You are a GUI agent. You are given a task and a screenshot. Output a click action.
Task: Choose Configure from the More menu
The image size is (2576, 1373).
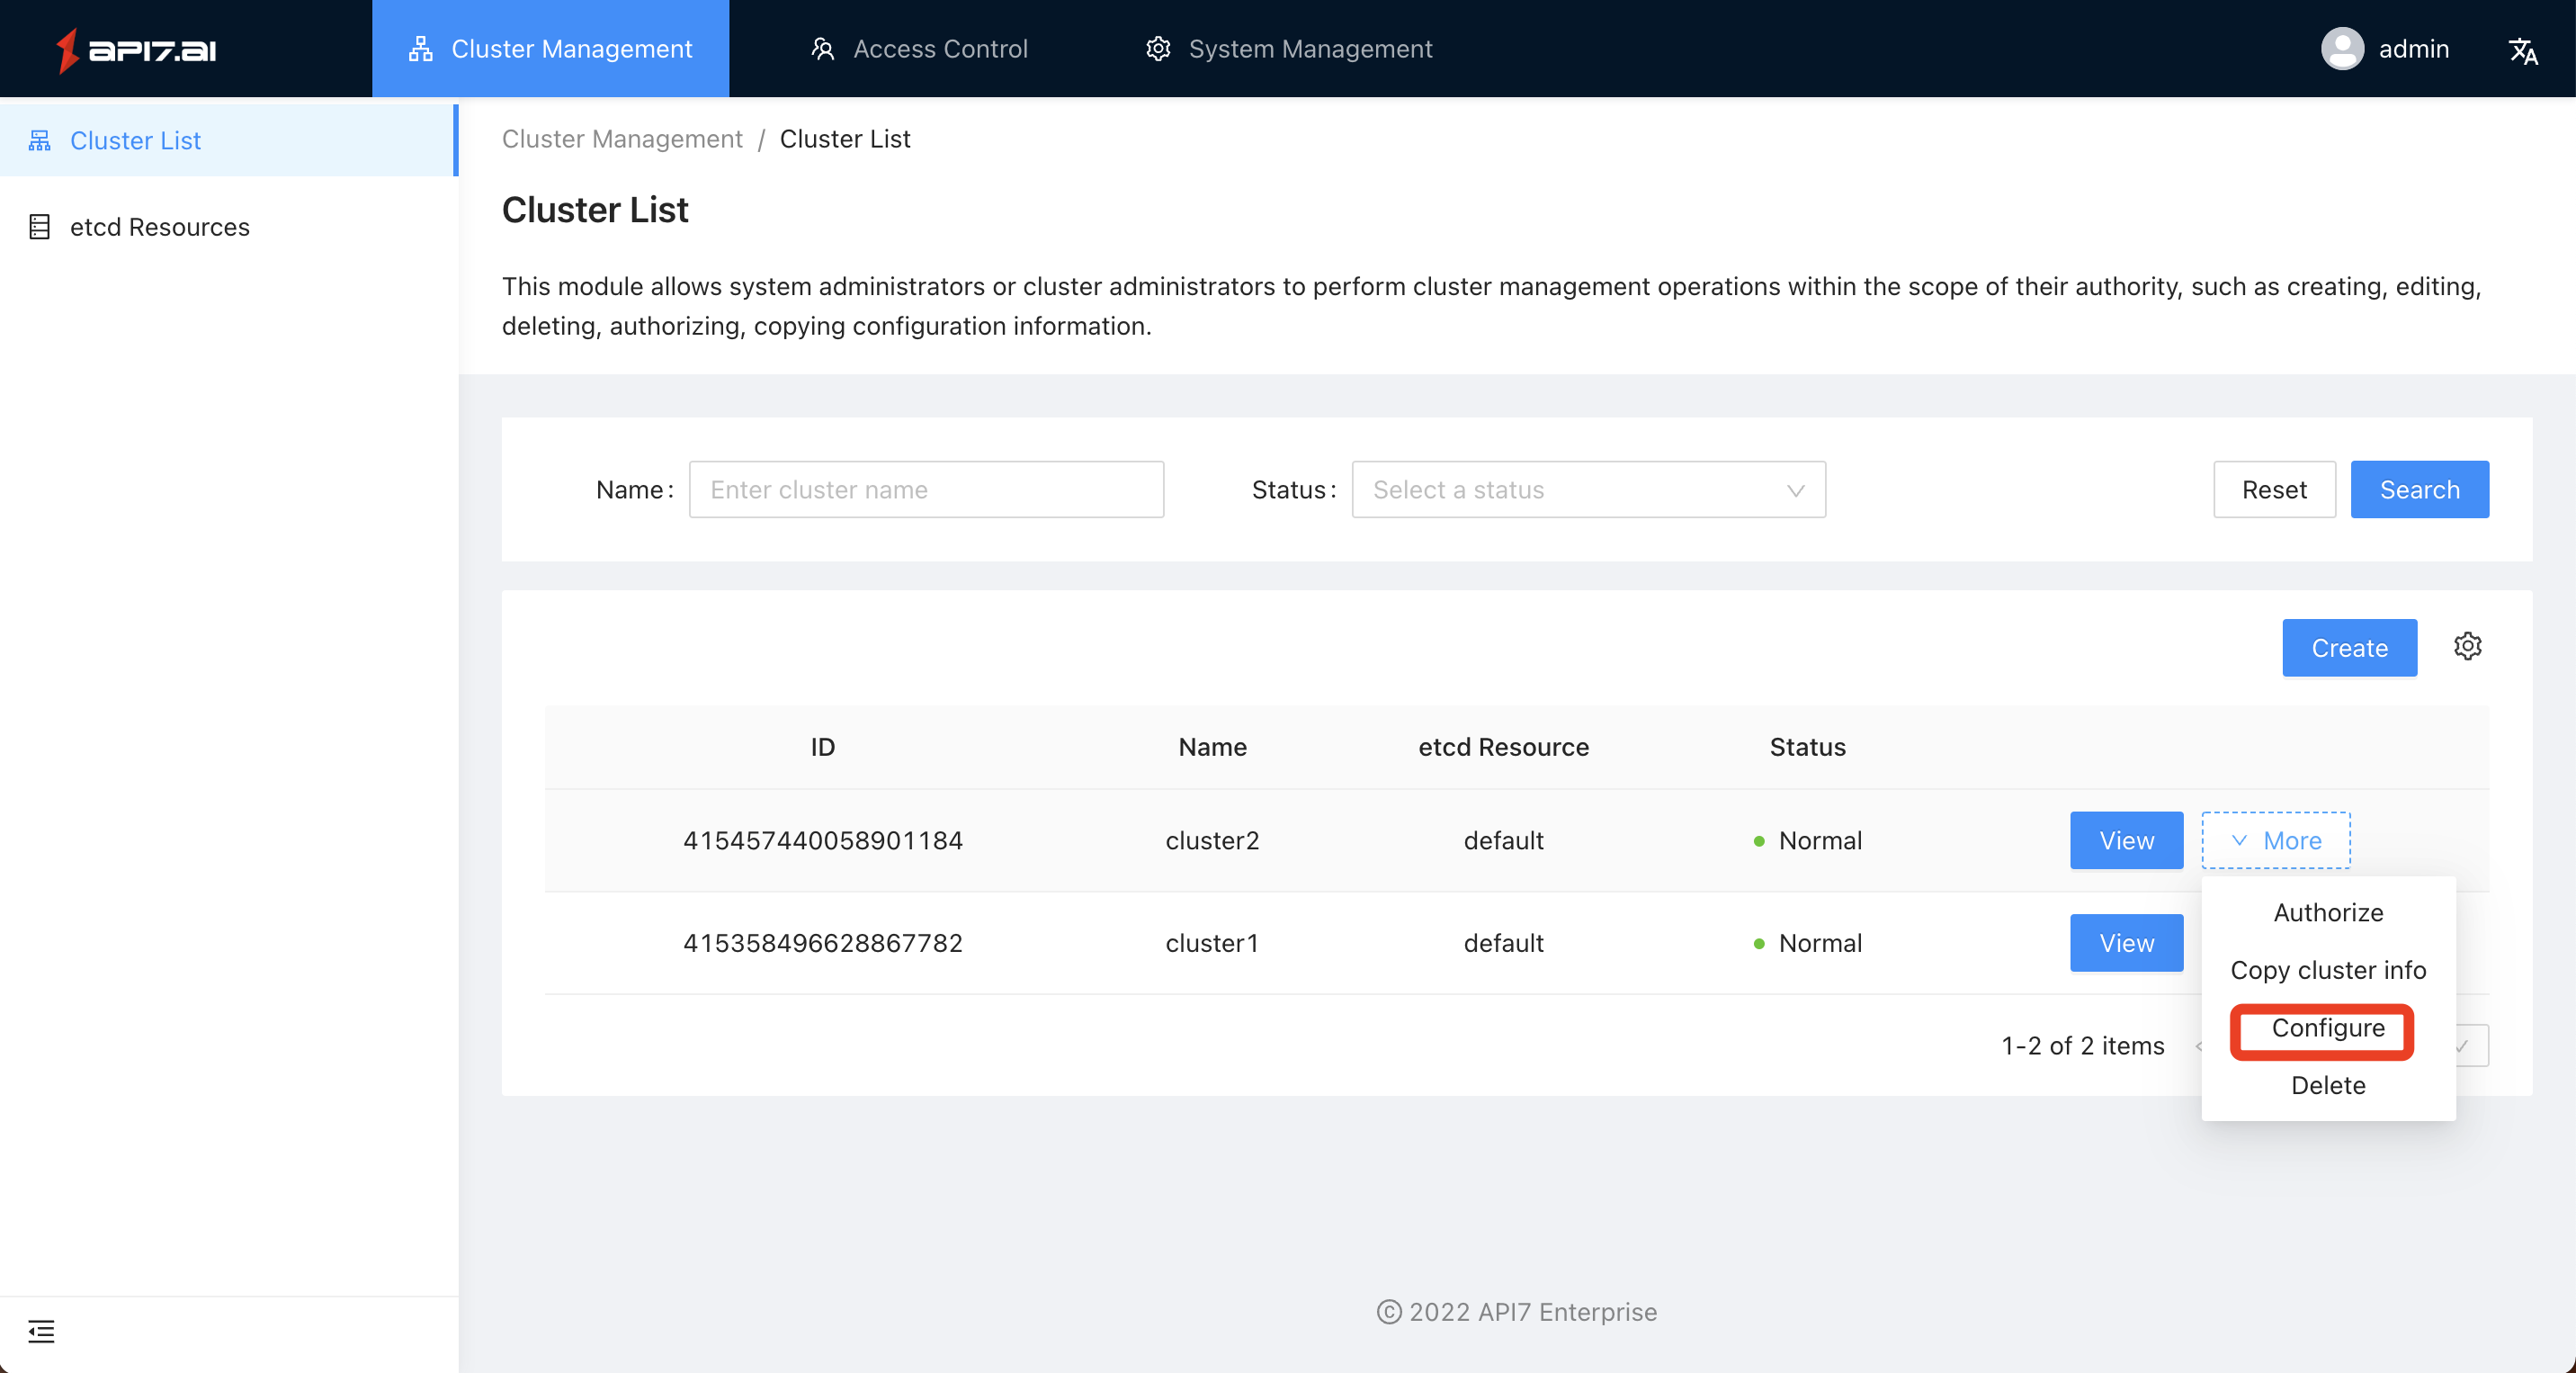coord(2328,1028)
